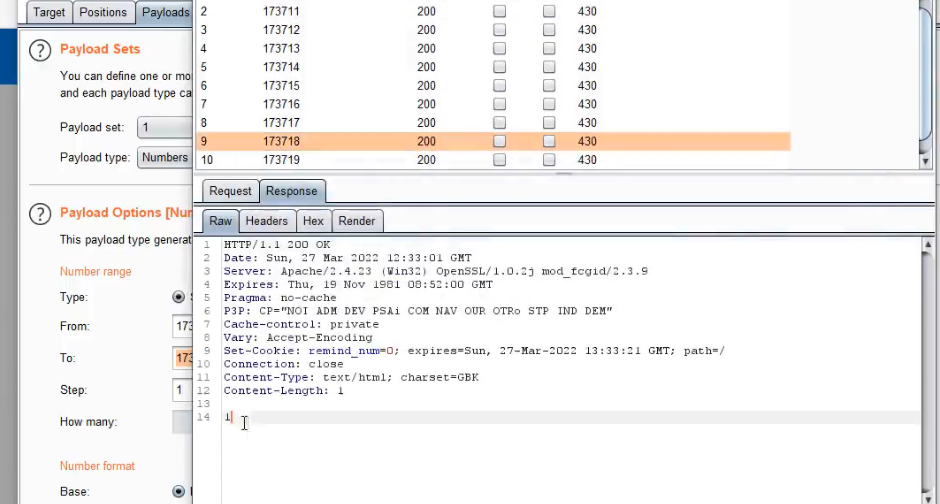This screenshot has height=504, width=940.
Task: Click the response body on line 14
Action: pos(228,417)
